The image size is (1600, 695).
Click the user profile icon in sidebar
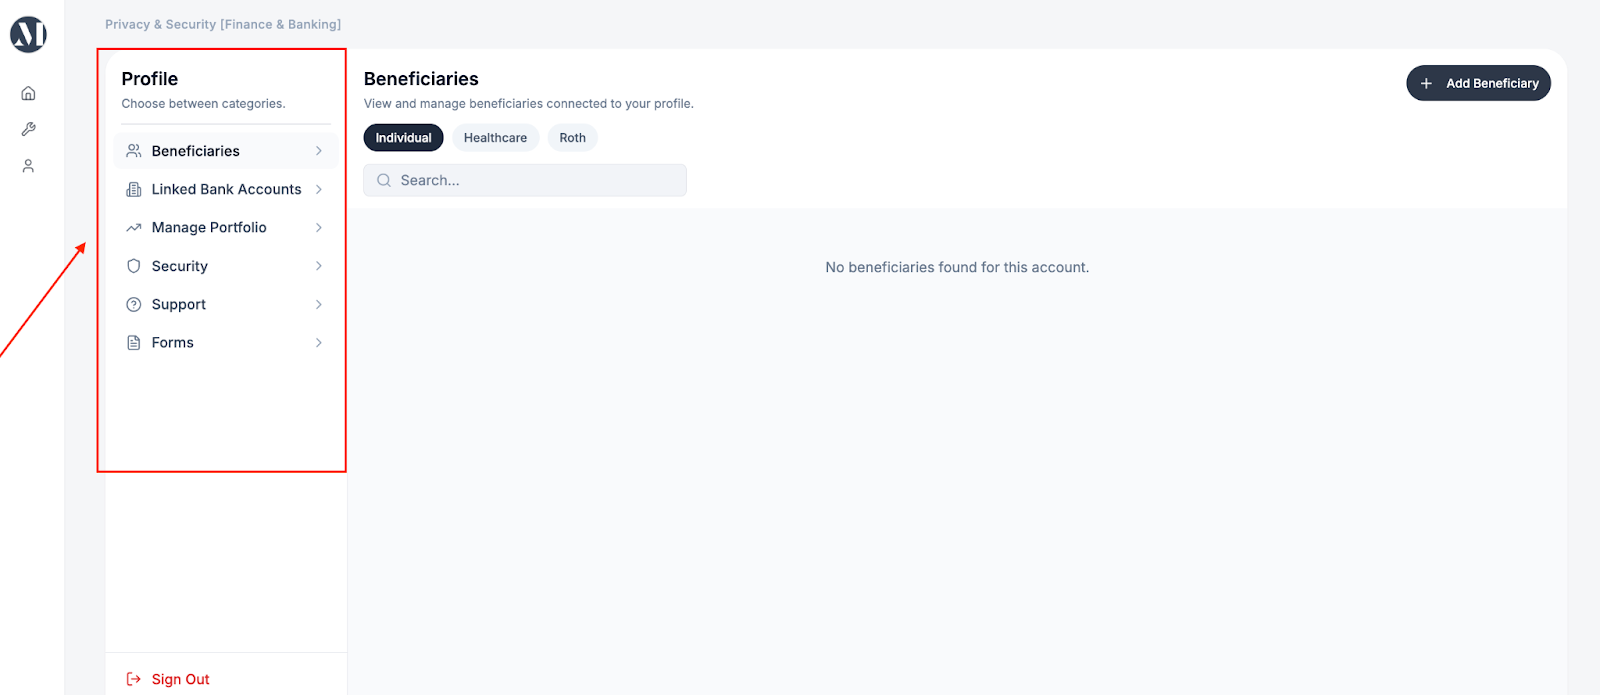[28, 166]
